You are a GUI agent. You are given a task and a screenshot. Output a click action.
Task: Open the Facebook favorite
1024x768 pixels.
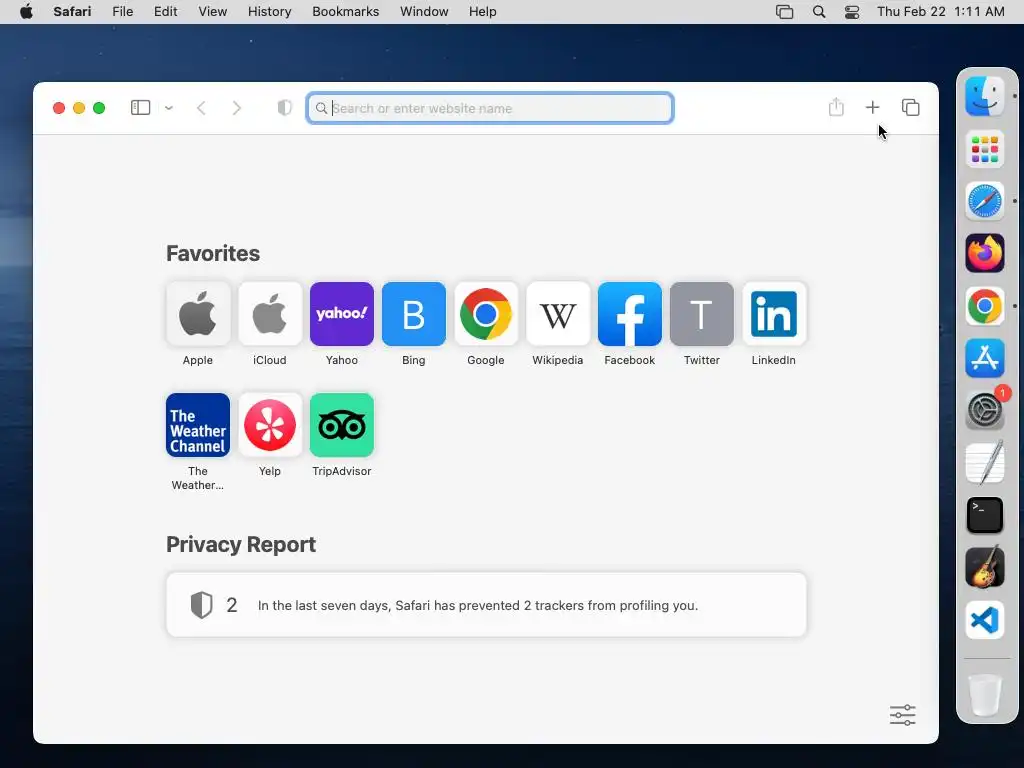(630, 314)
